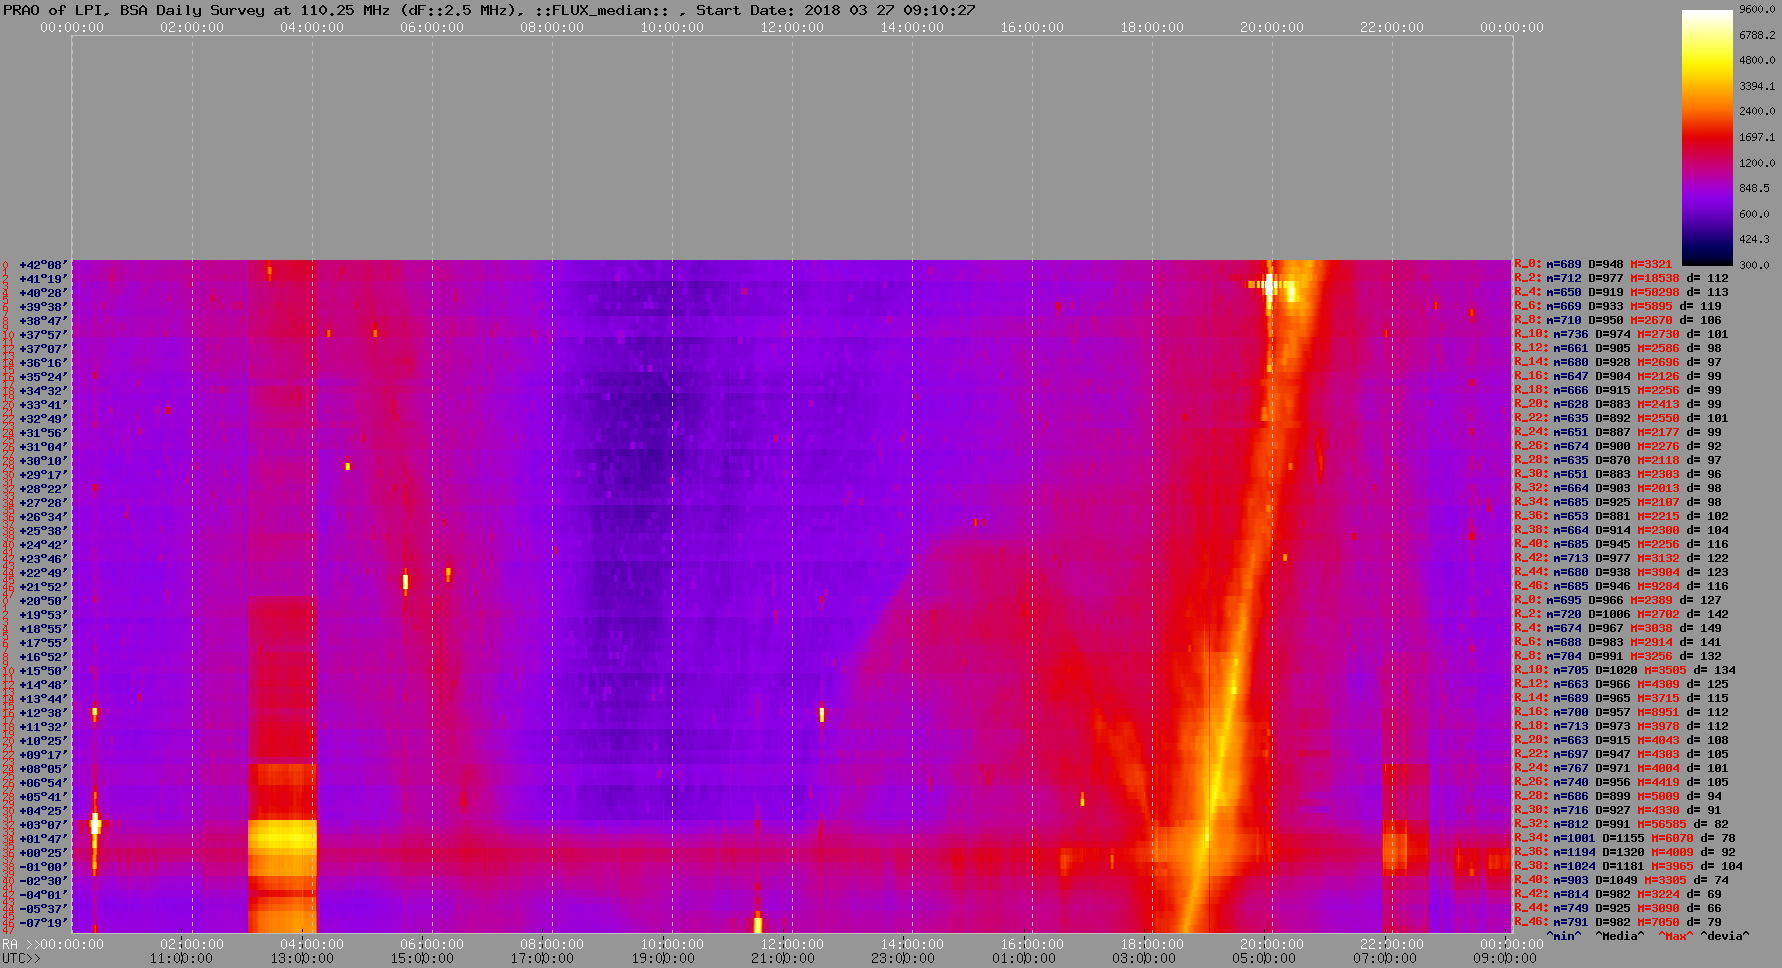Click declination label +03°07'

pyautogui.click(x=43, y=825)
